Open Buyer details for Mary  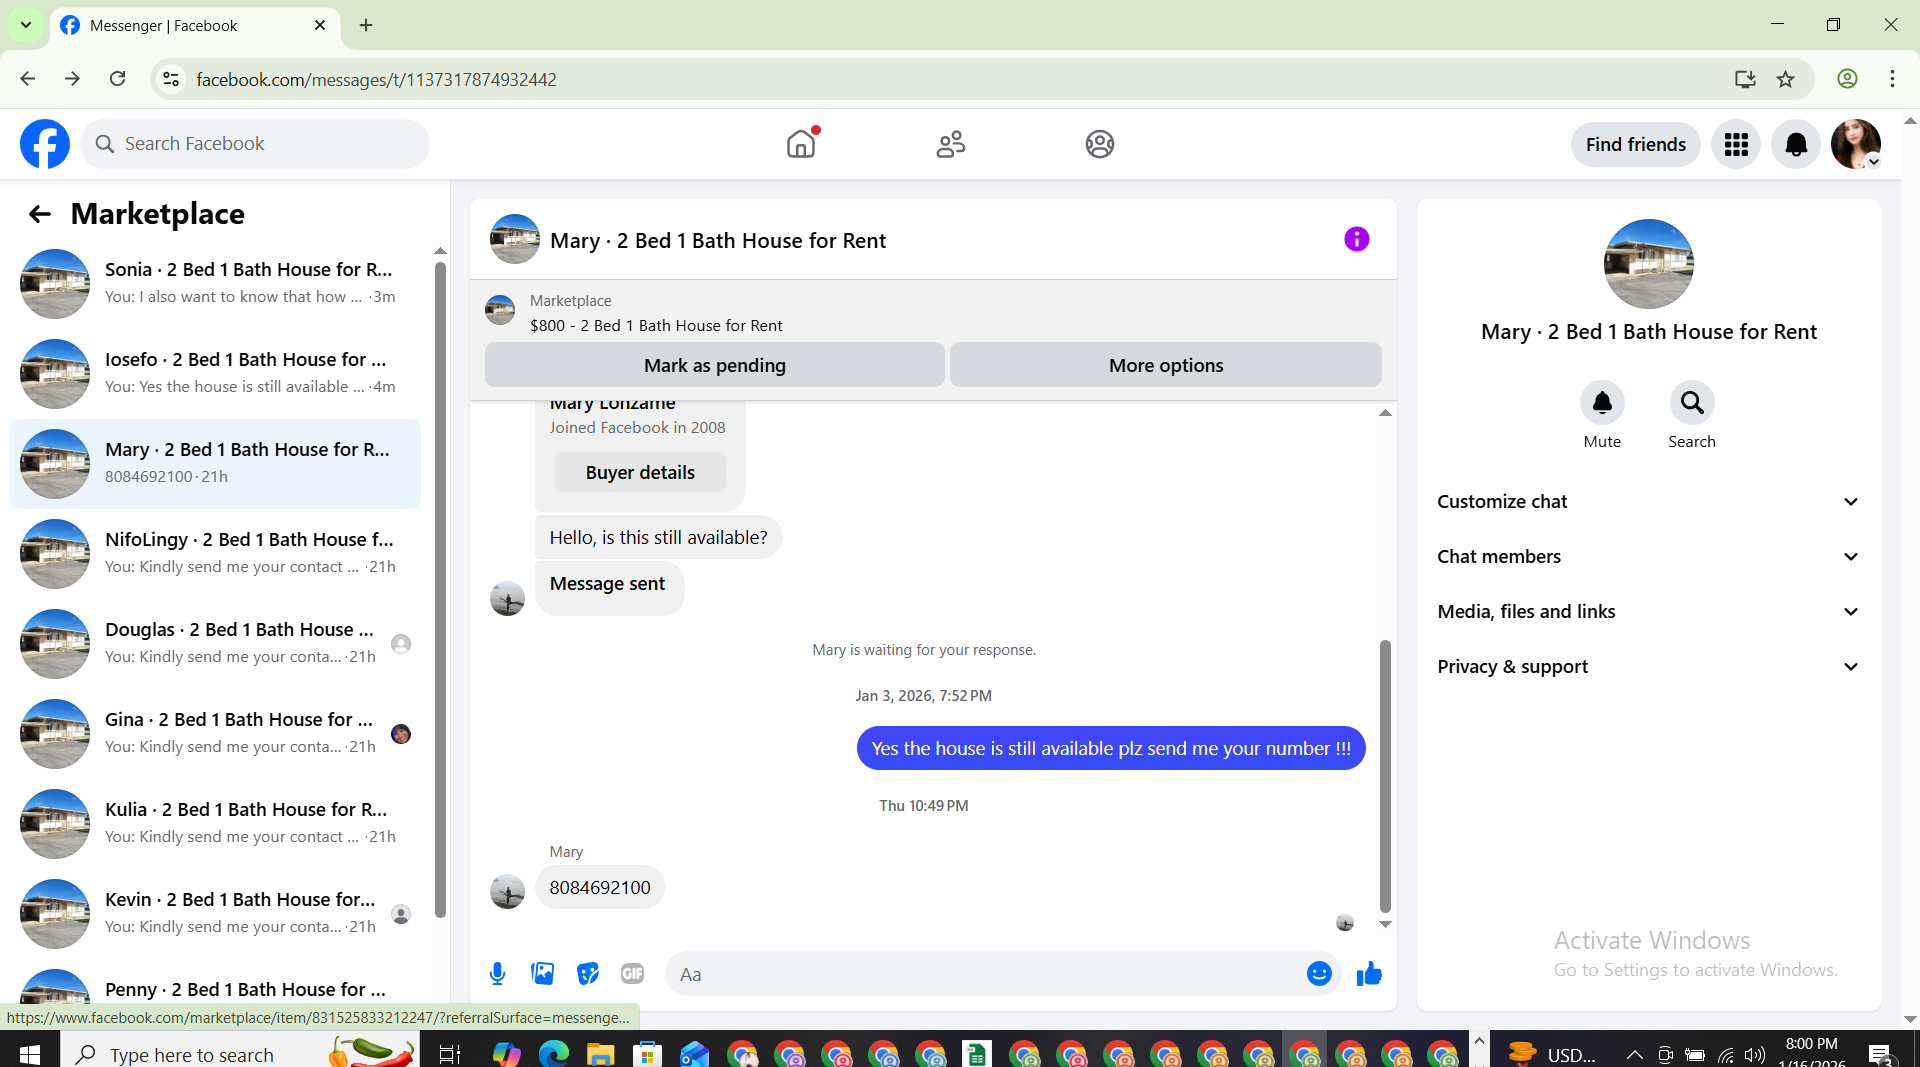640,472
